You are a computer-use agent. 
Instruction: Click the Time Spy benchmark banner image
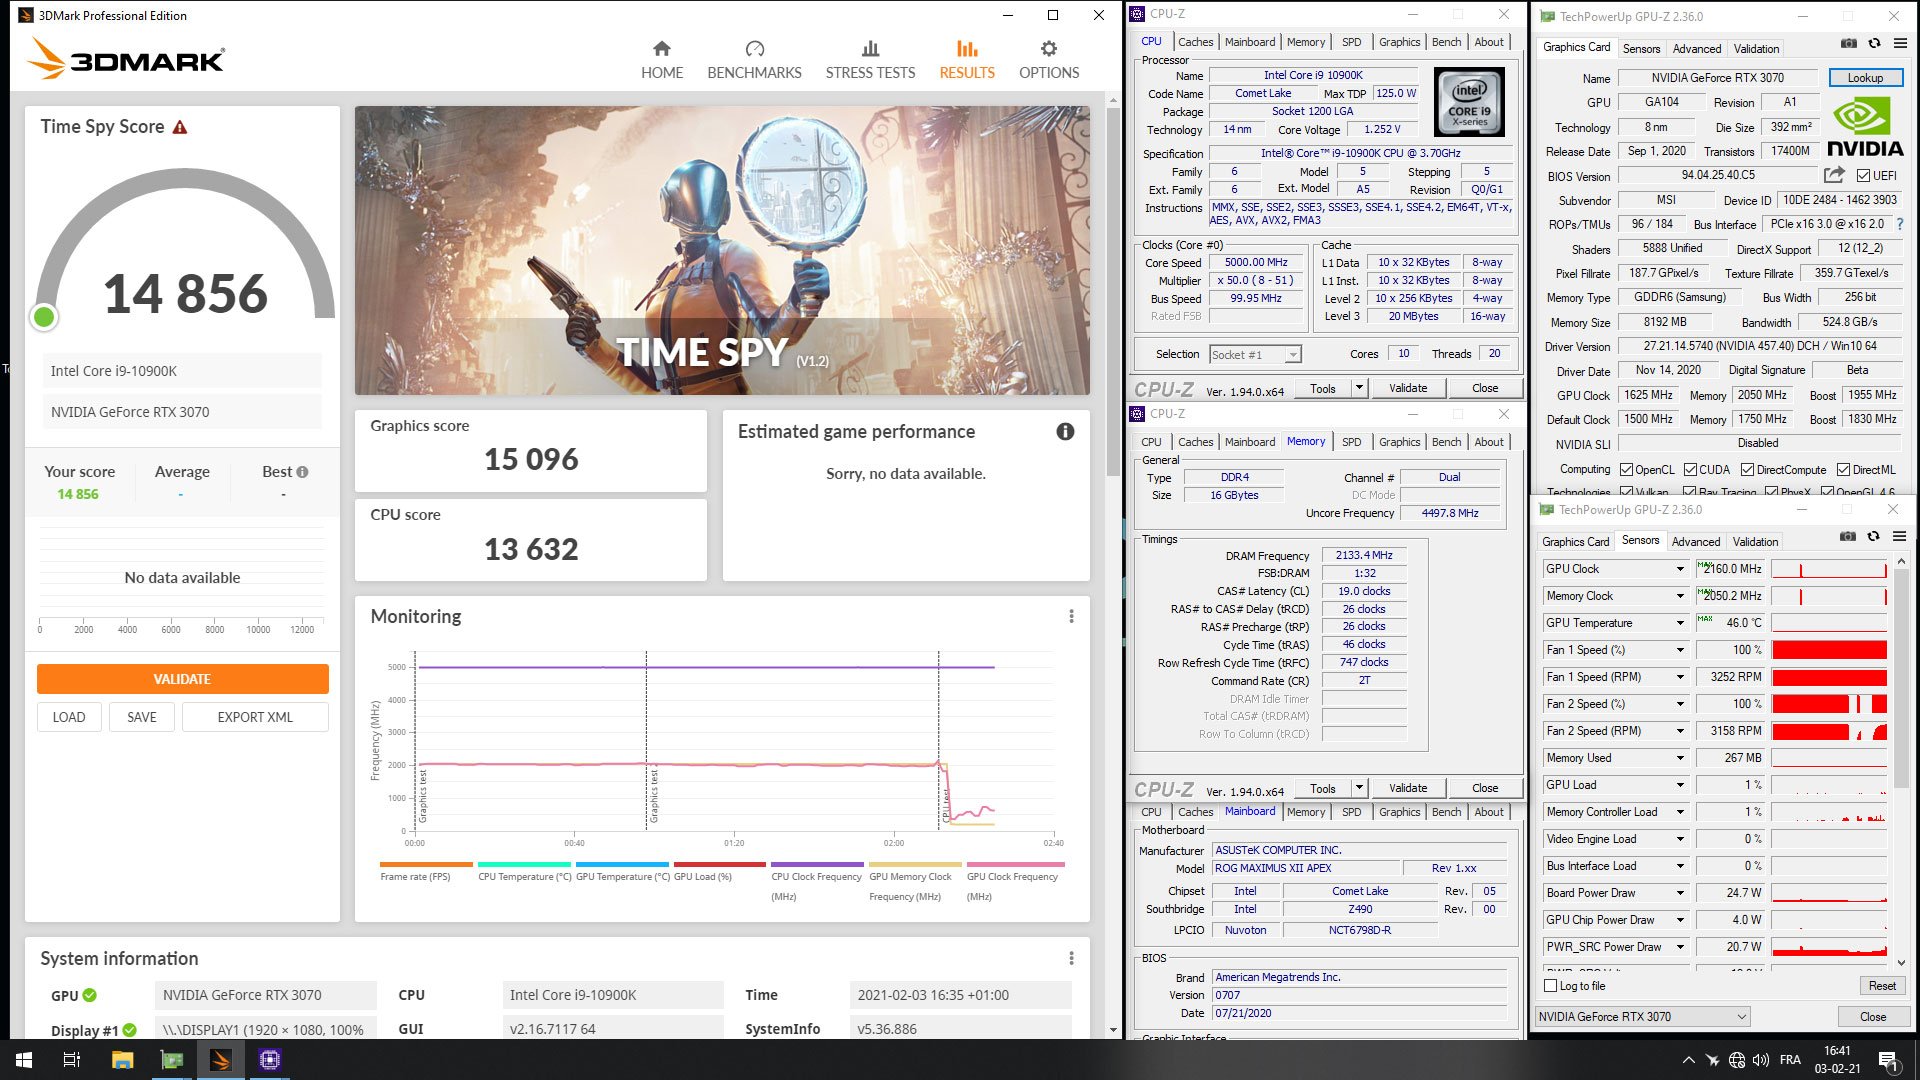point(722,250)
